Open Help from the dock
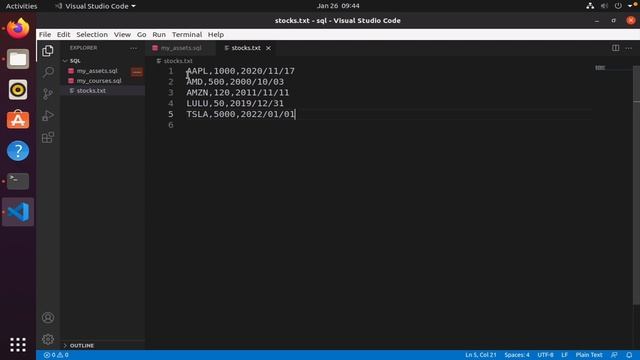640x360 pixels. 18,151
